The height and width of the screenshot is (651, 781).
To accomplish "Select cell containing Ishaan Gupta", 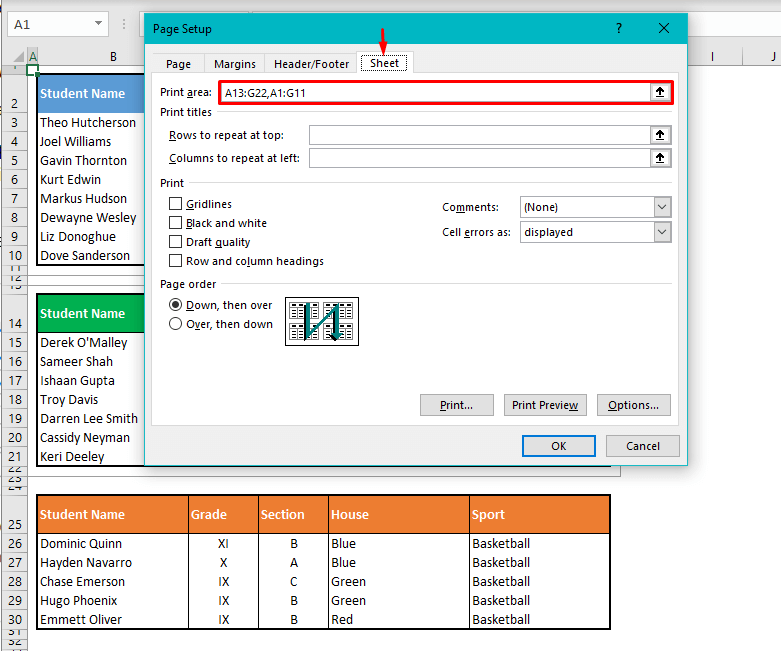I will [x=91, y=381].
